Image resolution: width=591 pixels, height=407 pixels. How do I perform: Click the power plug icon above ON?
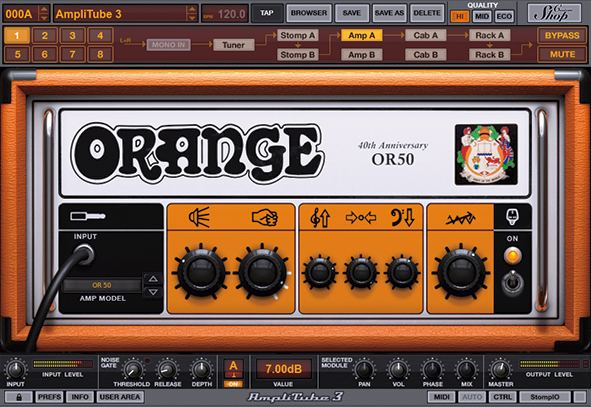512,217
